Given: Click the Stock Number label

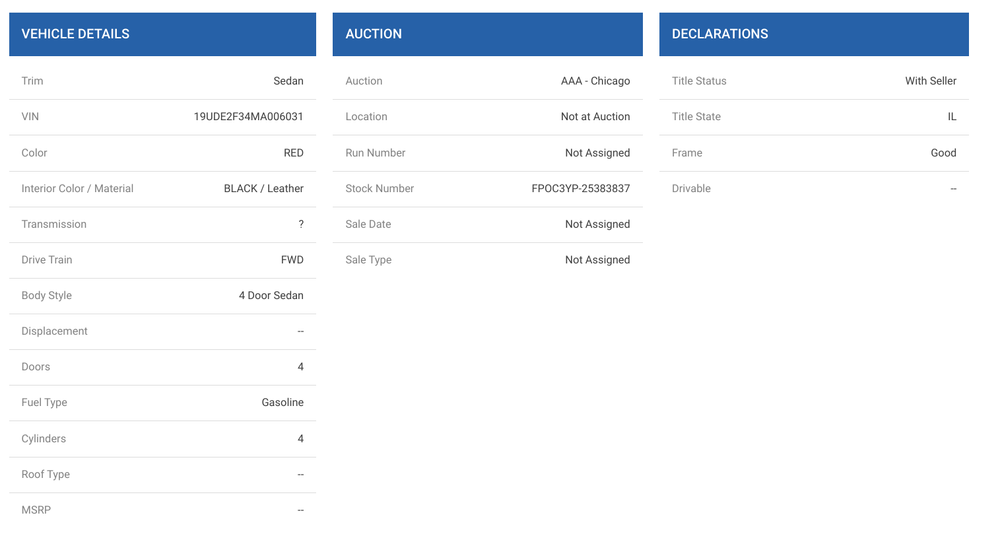Looking at the screenshot, I should pyautogui.click(x=379, y=189).
